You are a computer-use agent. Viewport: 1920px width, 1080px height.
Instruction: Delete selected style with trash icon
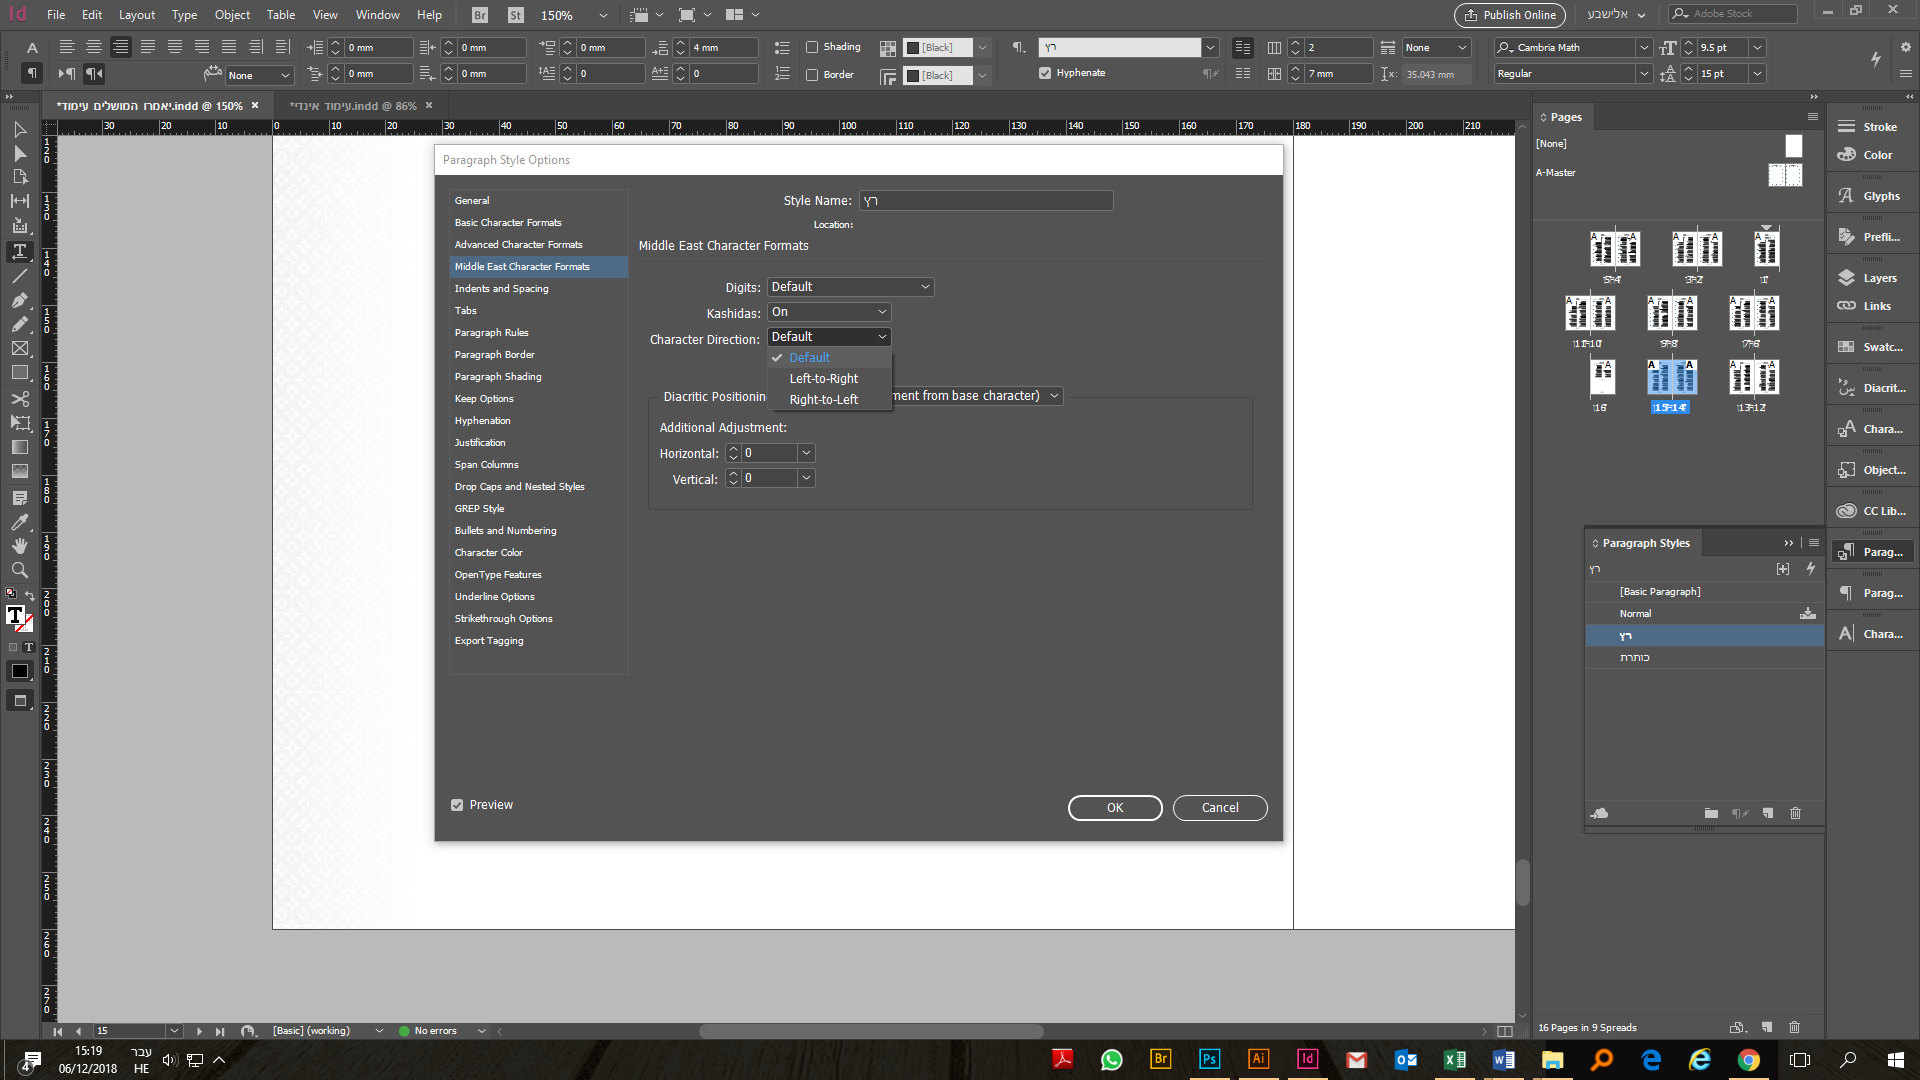[x=1795, y=813]
